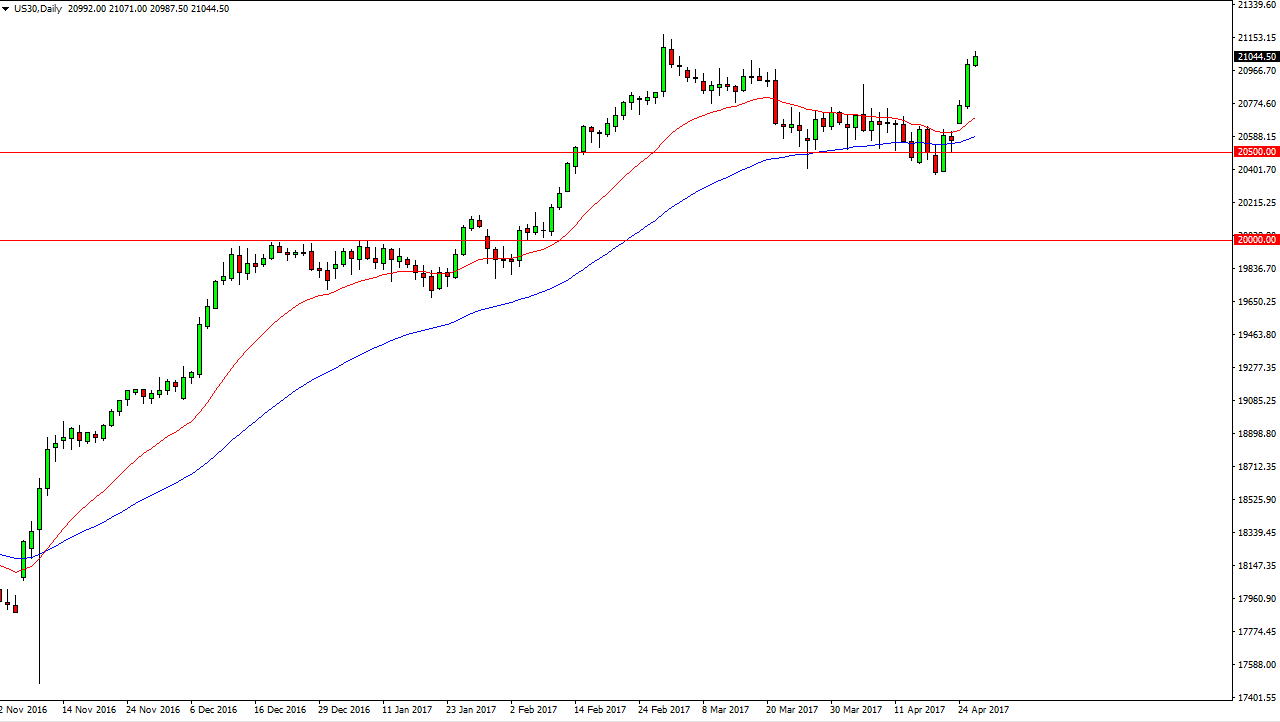Click the red 20000.00 price label
This screenshot has height=722, width=1280.
(1256, 240)
